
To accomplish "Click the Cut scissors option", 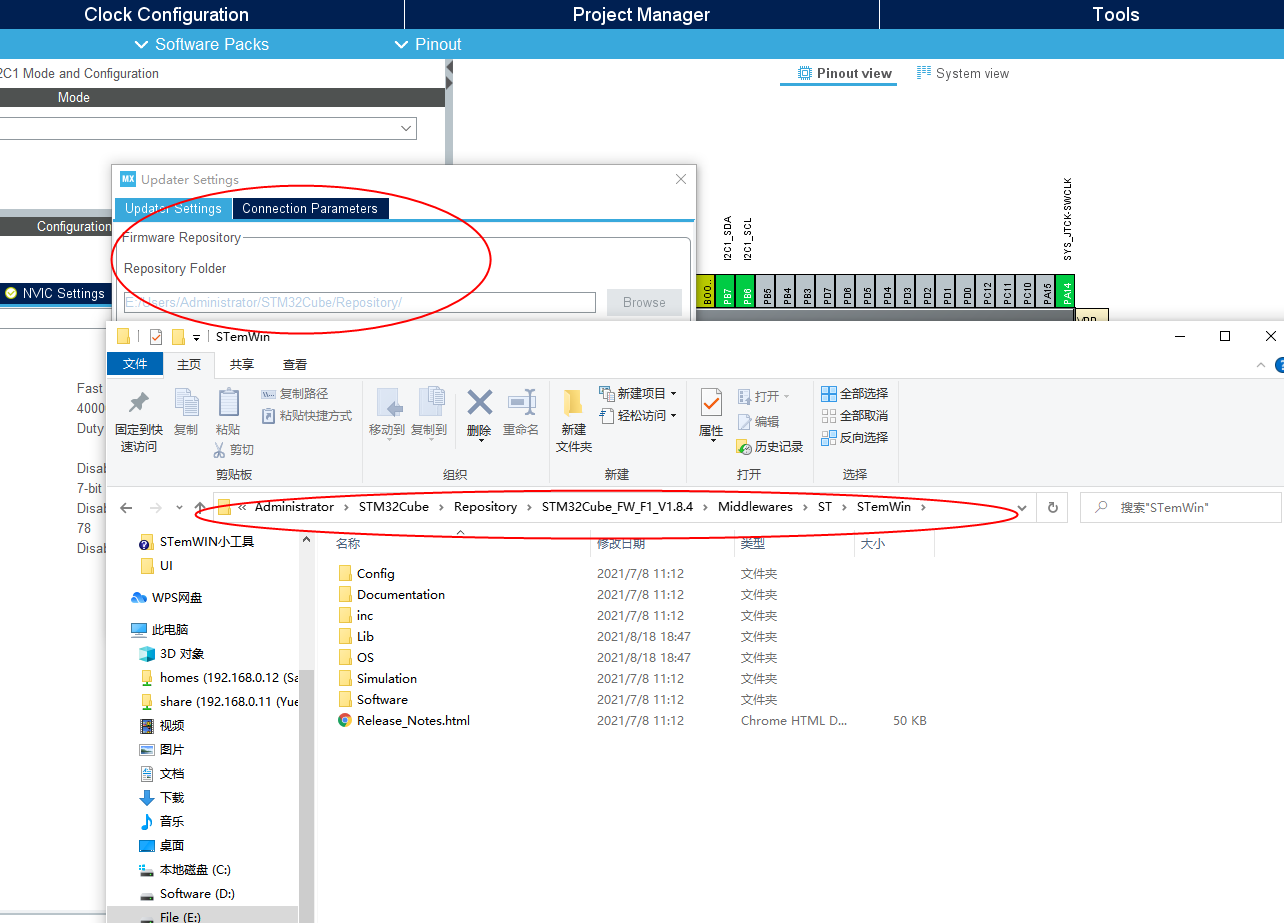I will click(x=234, y=450).
